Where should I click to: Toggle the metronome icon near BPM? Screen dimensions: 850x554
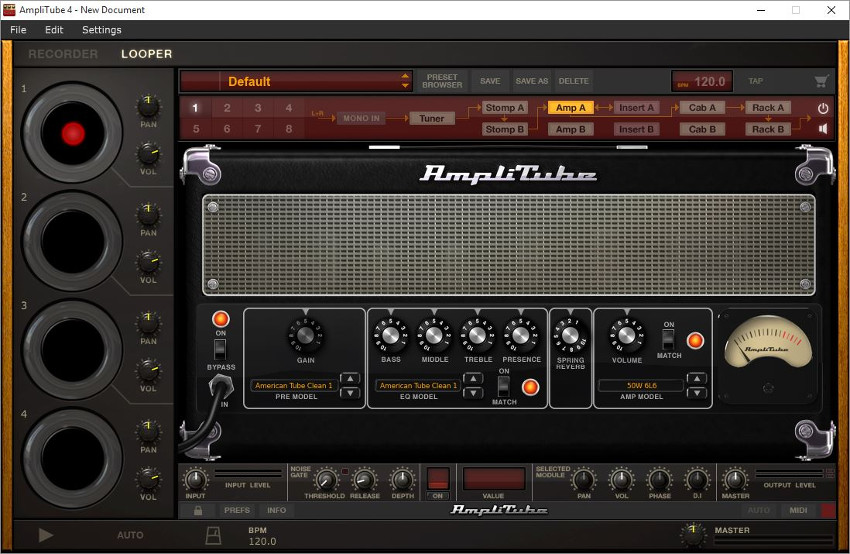pos(213,534)
